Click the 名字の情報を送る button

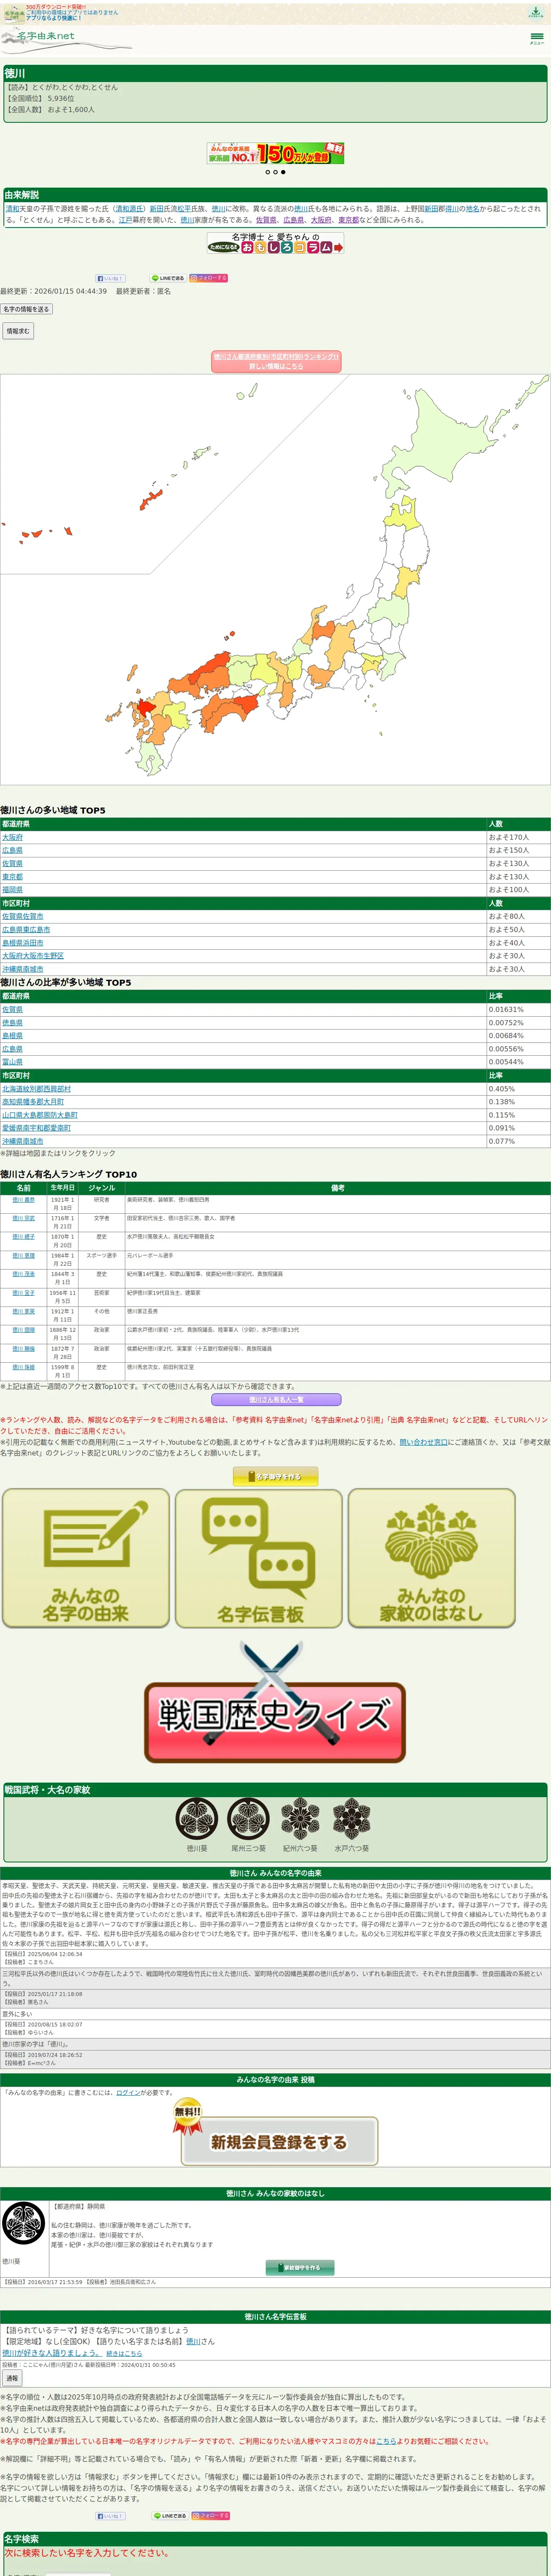pyautogui.click(x=26, y=309)
